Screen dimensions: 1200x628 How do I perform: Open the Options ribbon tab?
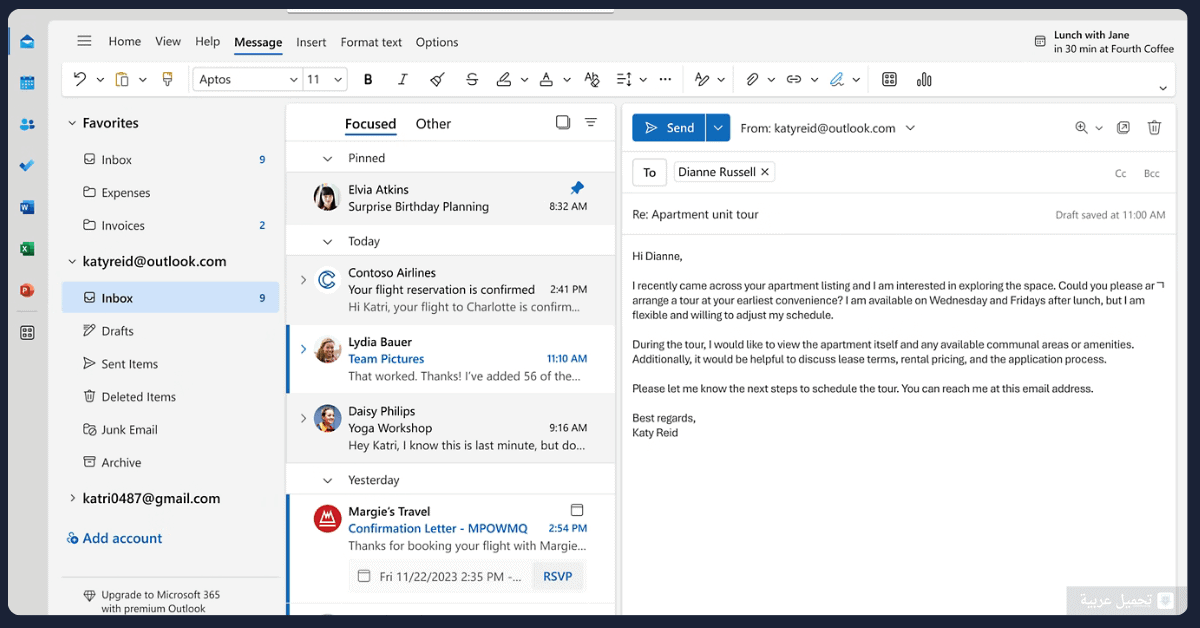(437, 42)
